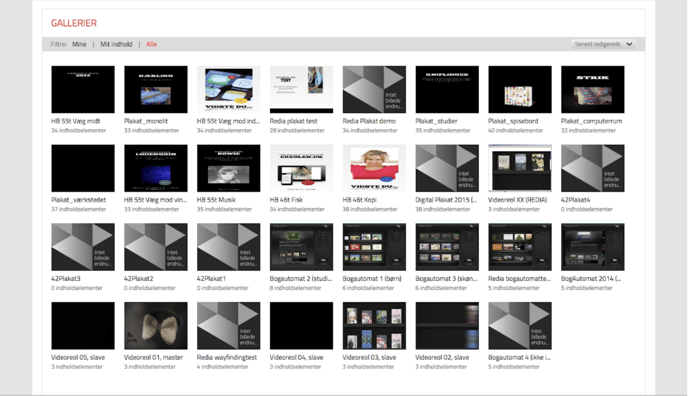This screenshot has height=396, width=688.
Task: Click '37 indholdselementer' under Plakat_værkstedet
Action: [x=79, y=209]
